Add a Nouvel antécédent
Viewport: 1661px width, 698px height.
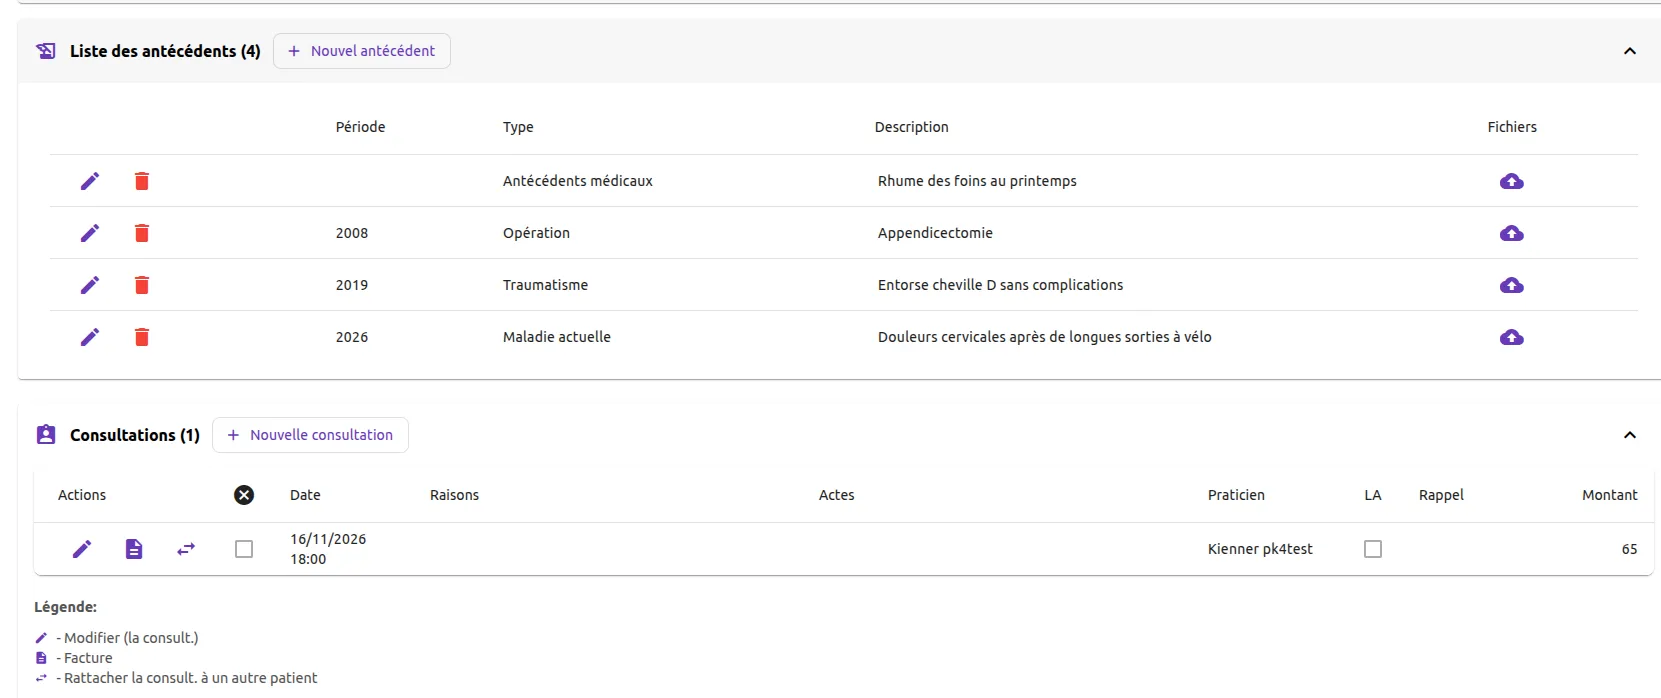(362, 51)
